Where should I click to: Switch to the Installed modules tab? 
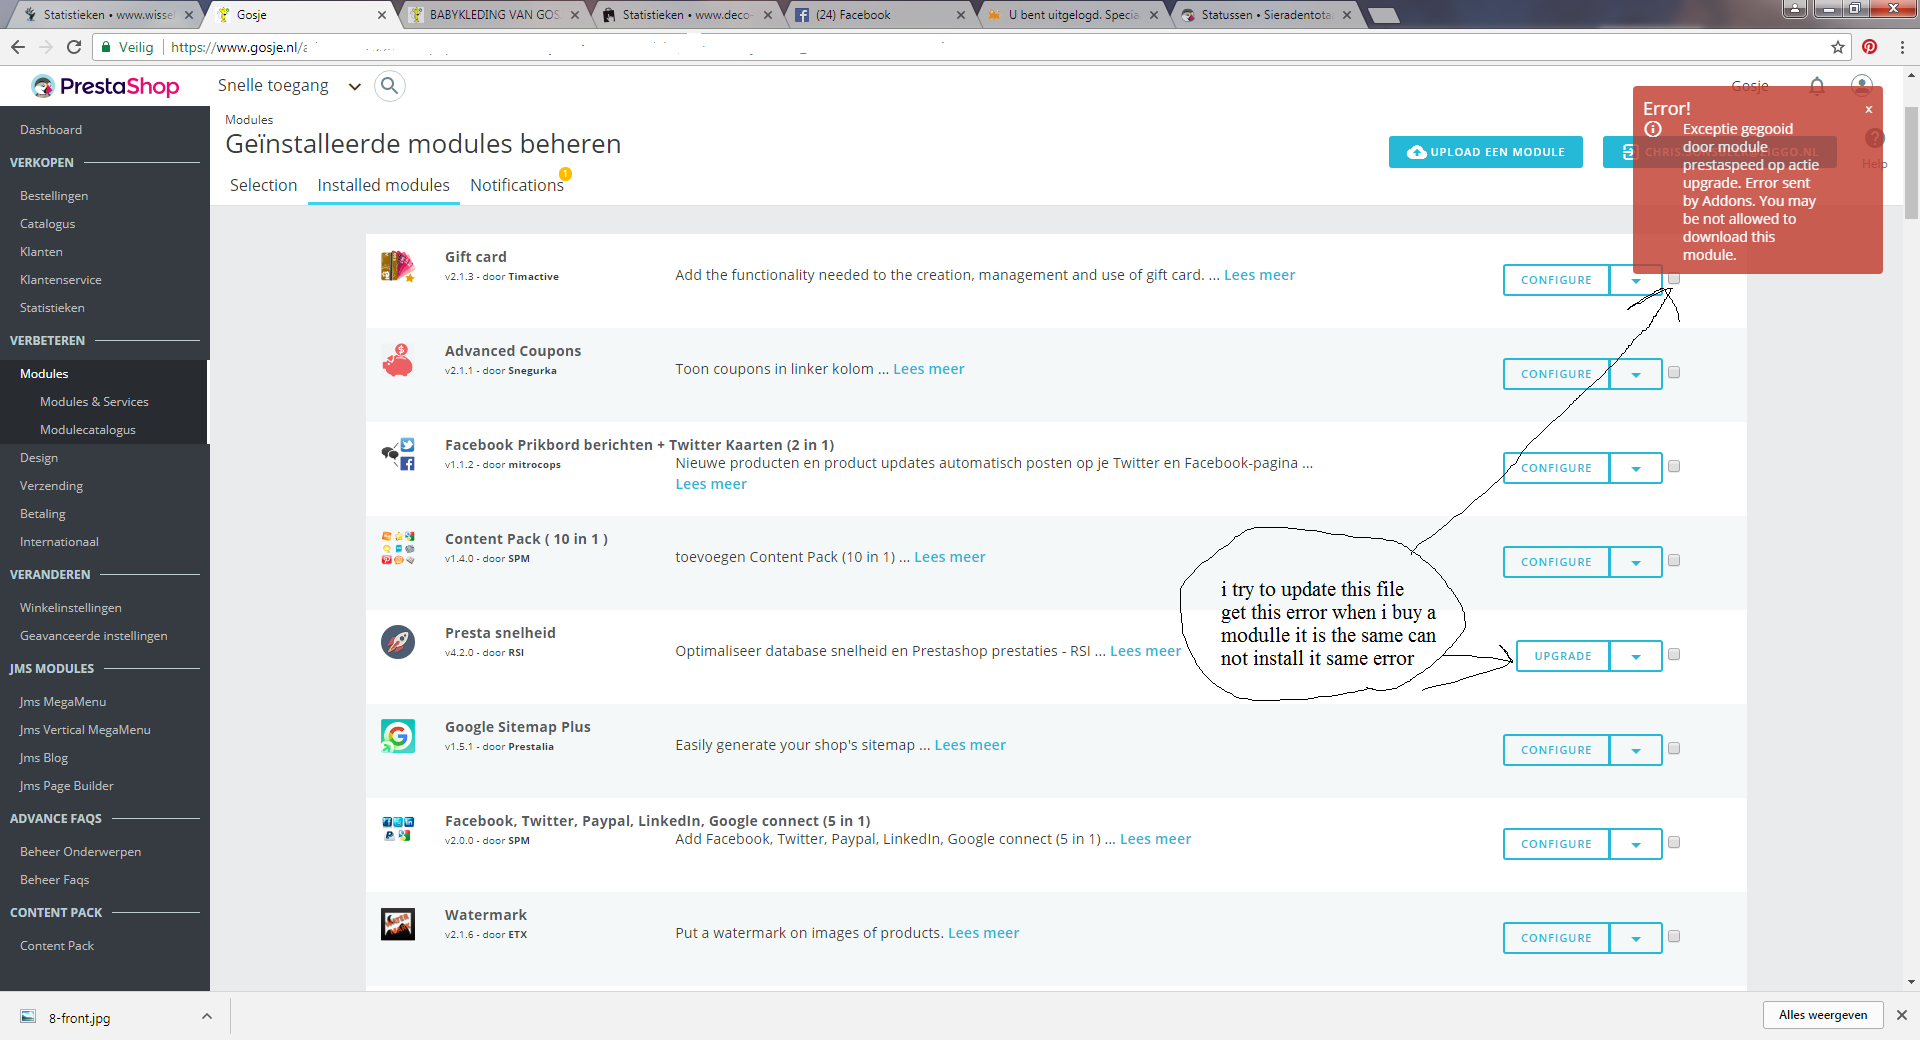point(384,185)
